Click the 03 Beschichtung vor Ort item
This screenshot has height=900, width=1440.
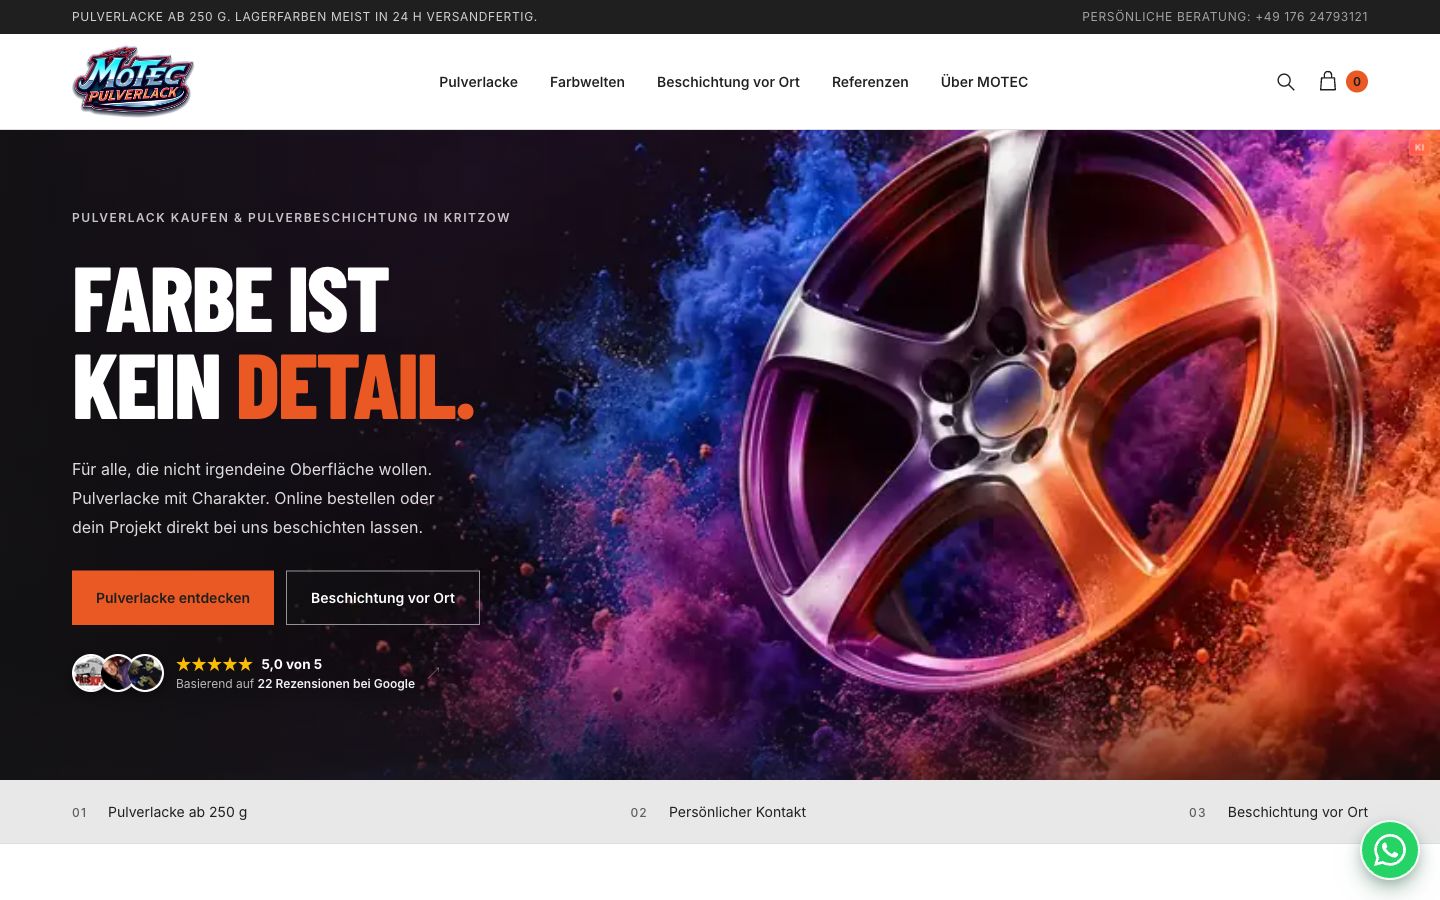click(x=1278, y=812)
